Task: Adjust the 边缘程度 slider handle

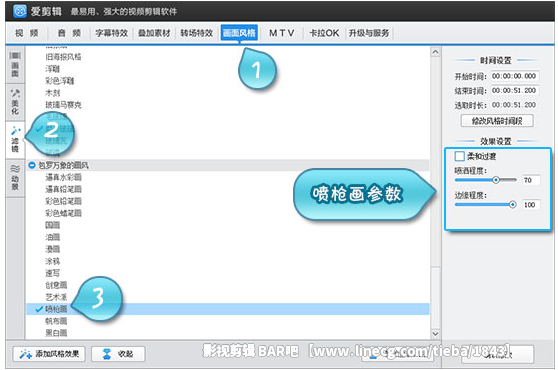Action: coord(512,205)
